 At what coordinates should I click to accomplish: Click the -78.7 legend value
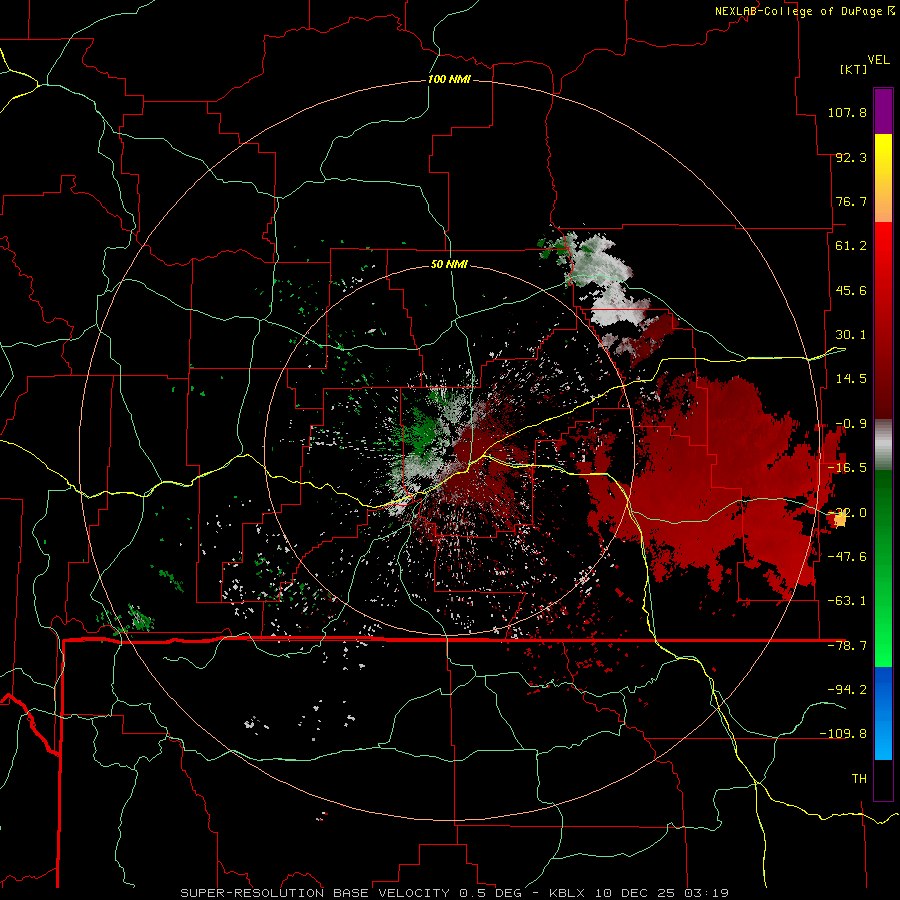(847, 646)
